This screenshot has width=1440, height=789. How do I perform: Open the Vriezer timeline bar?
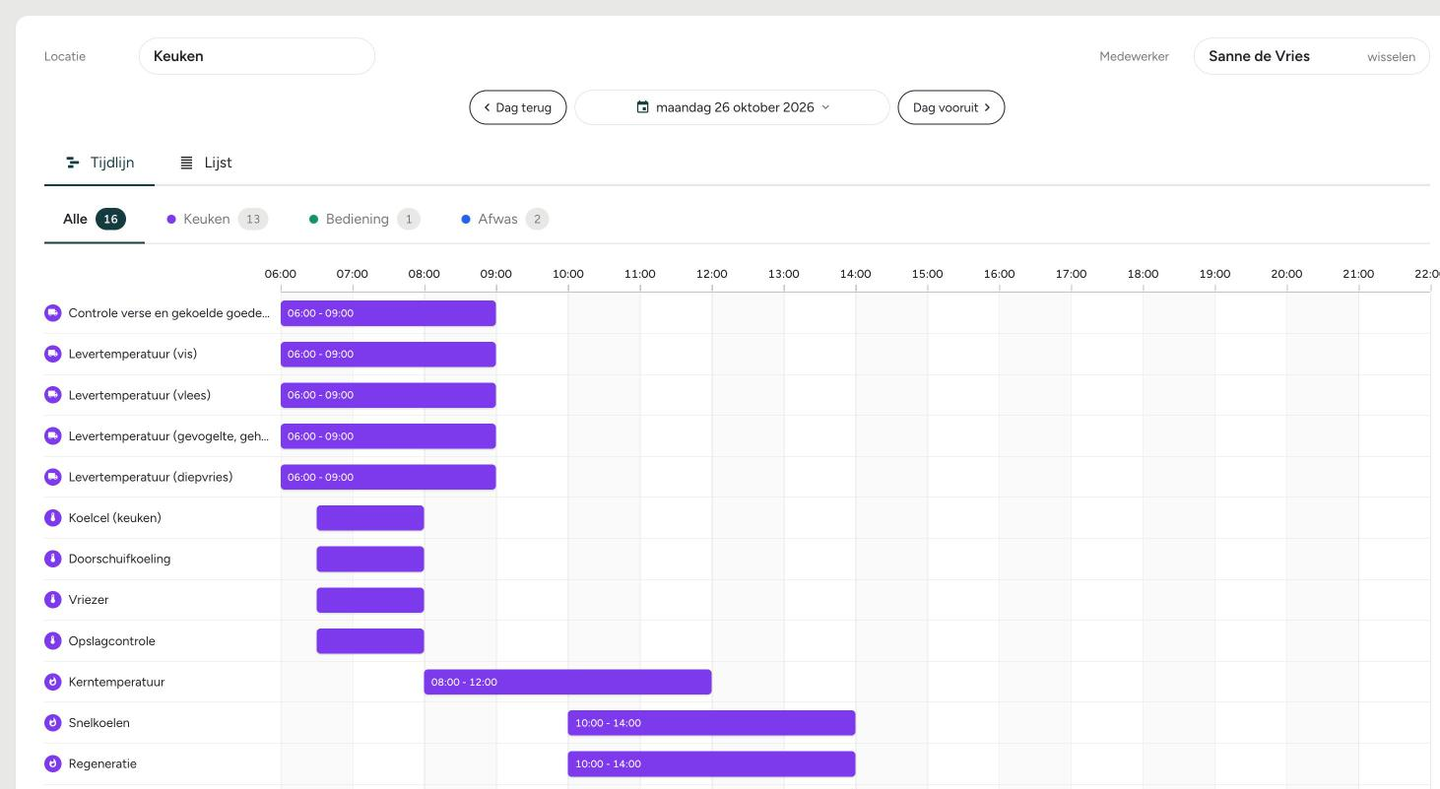(x=370, y=600)
